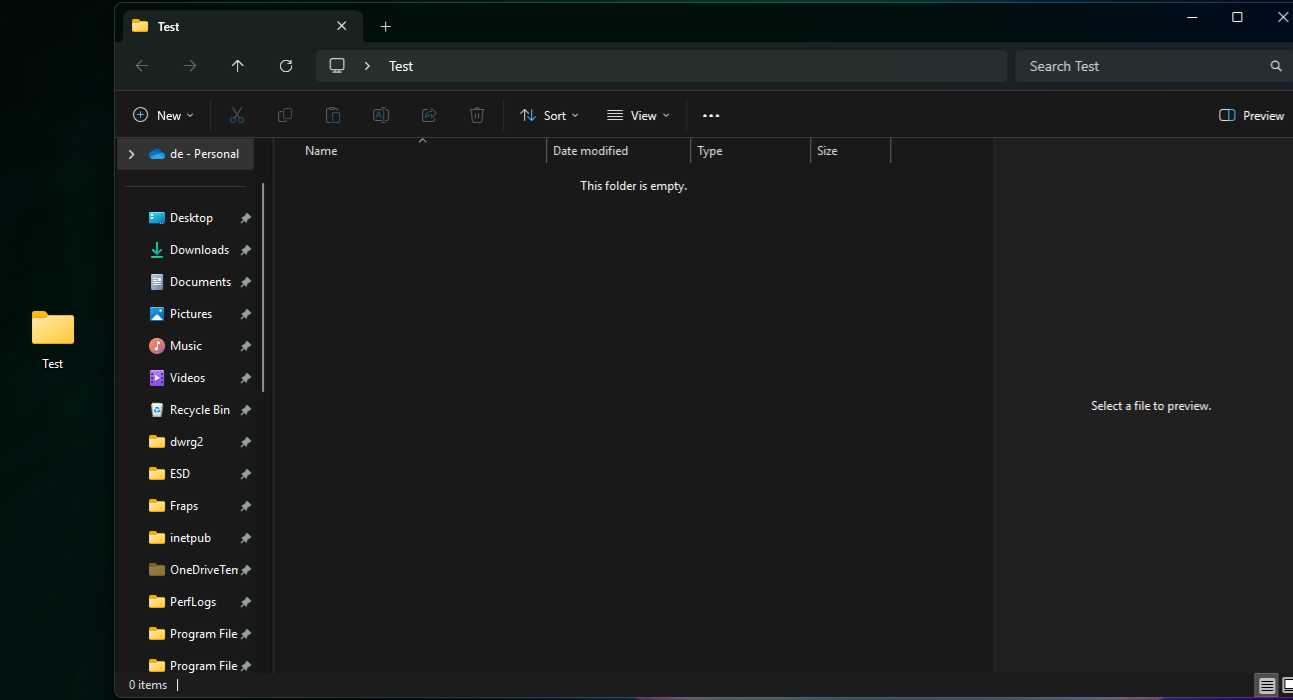Screen dimensions: 1293x700
Task: Click the Delete icon in the toolbar
Action: (x=477, y=115)
